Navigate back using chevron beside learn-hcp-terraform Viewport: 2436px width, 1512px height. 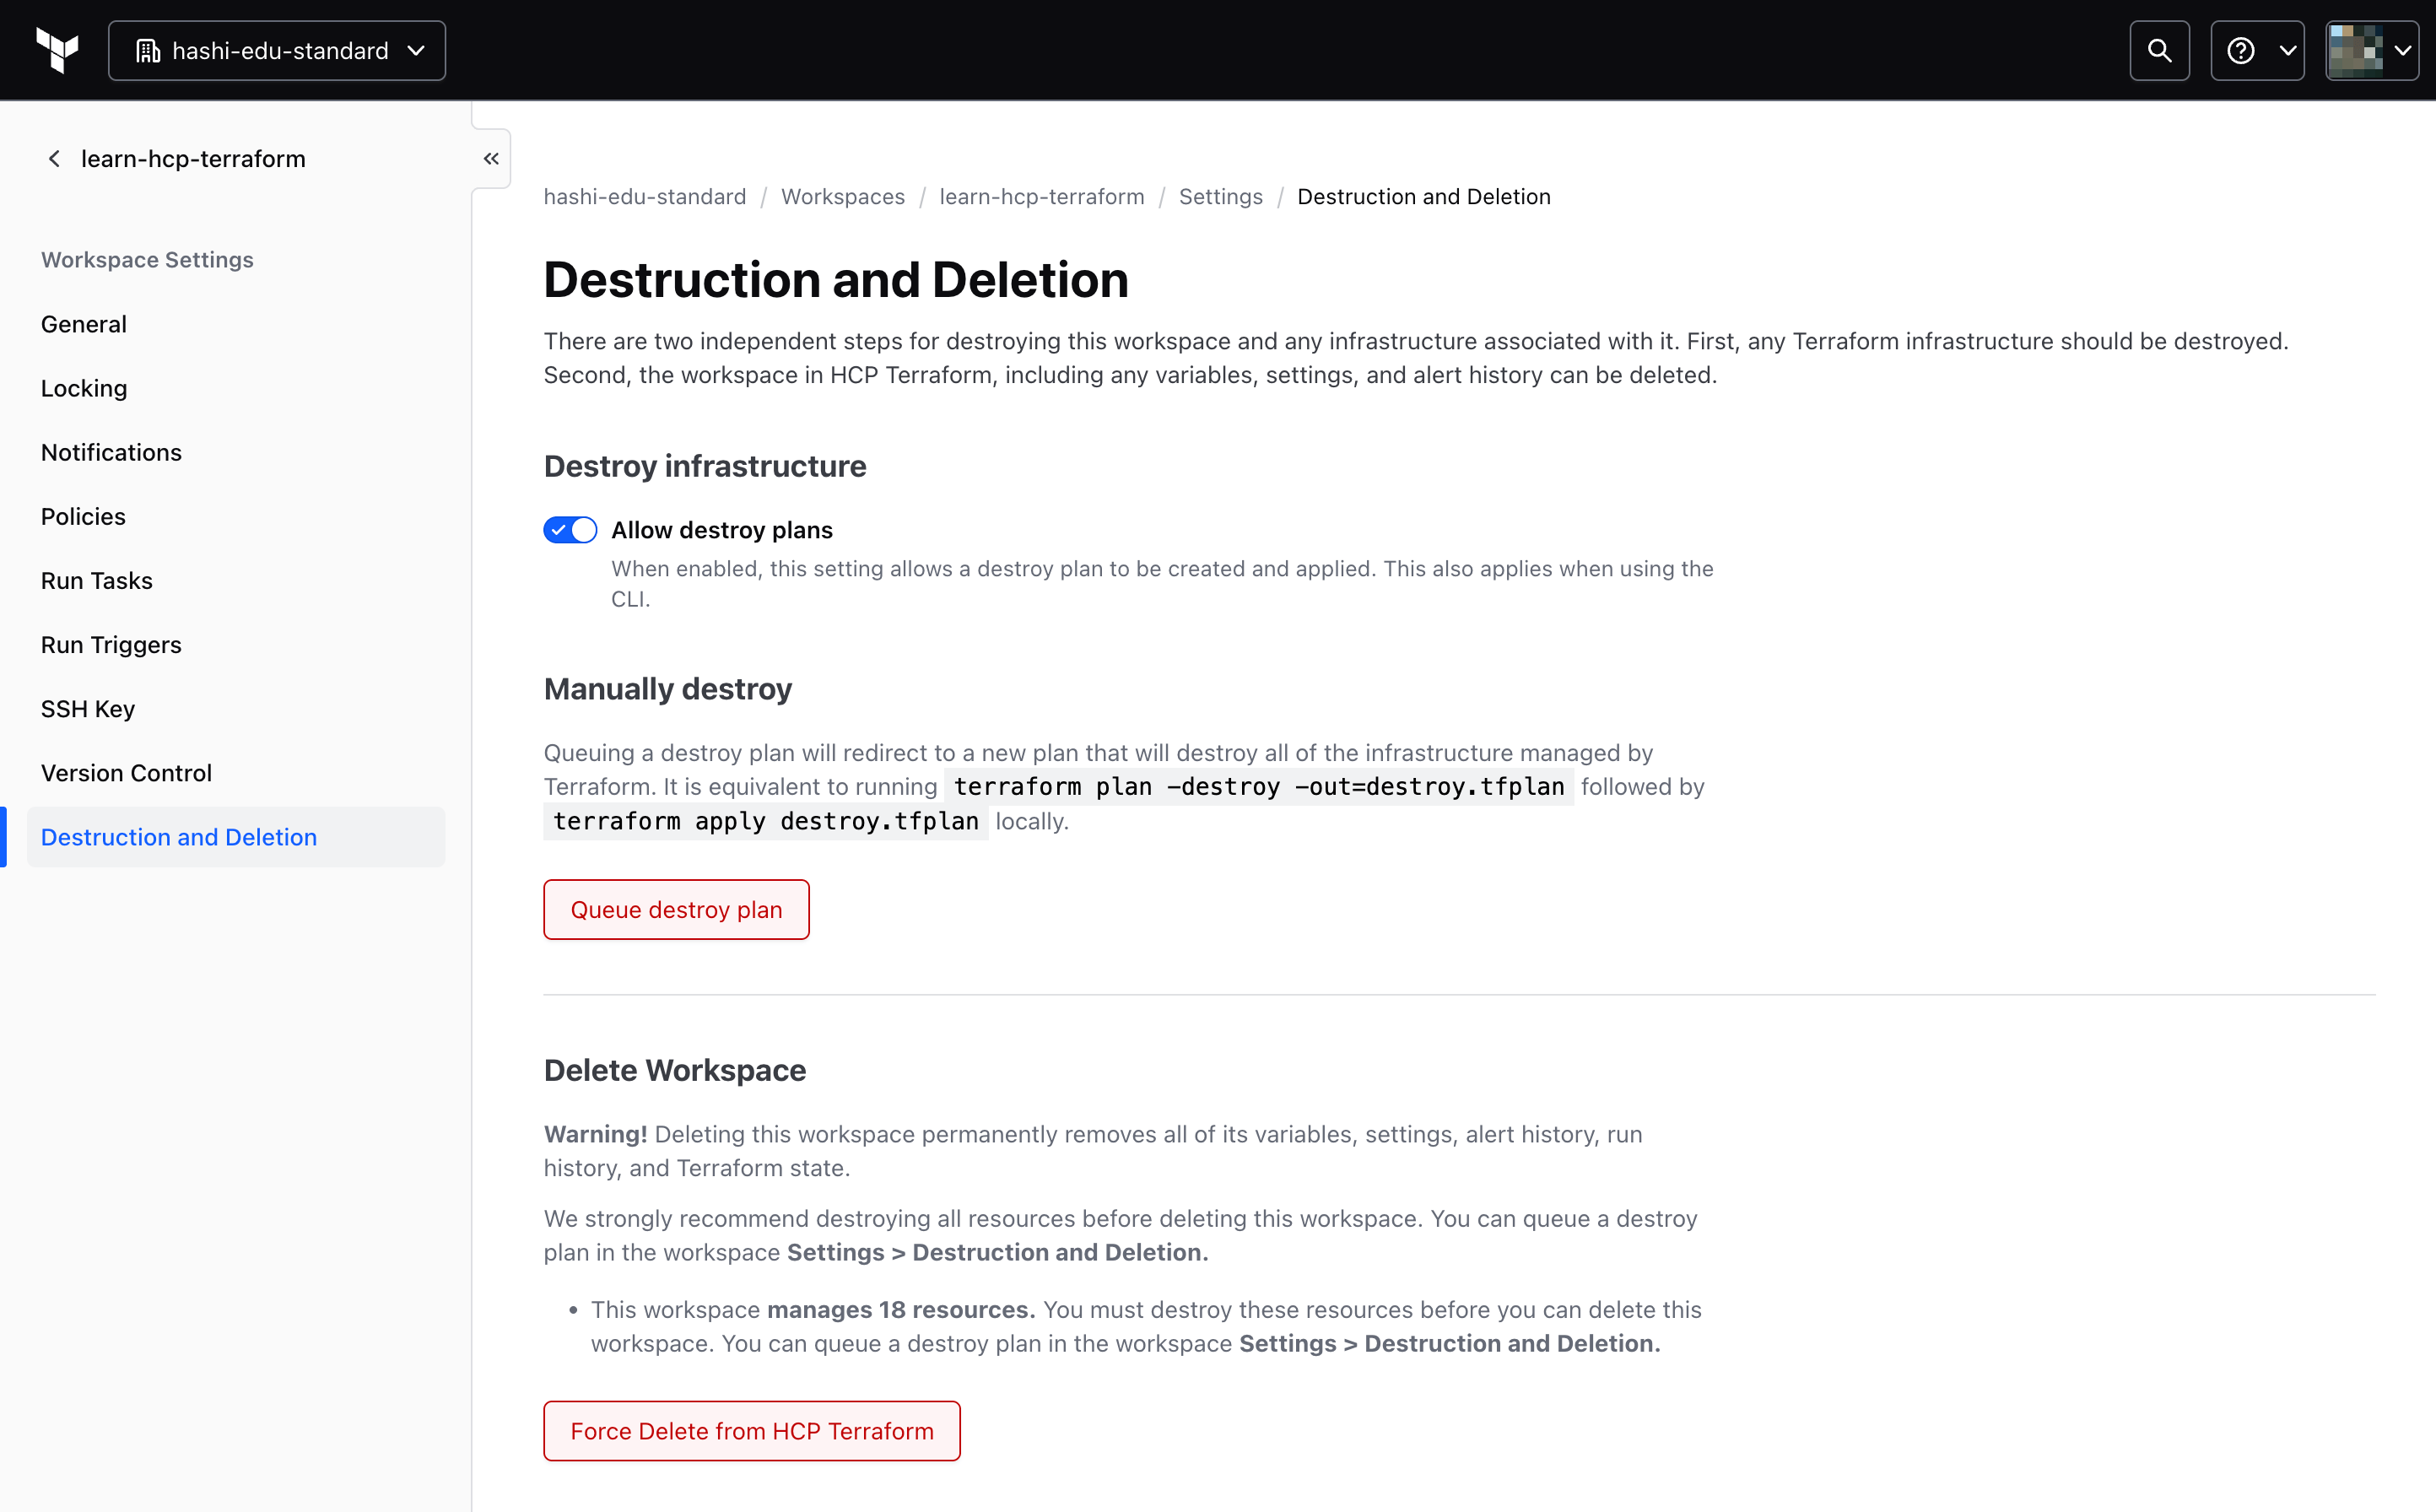coord(54,158)
